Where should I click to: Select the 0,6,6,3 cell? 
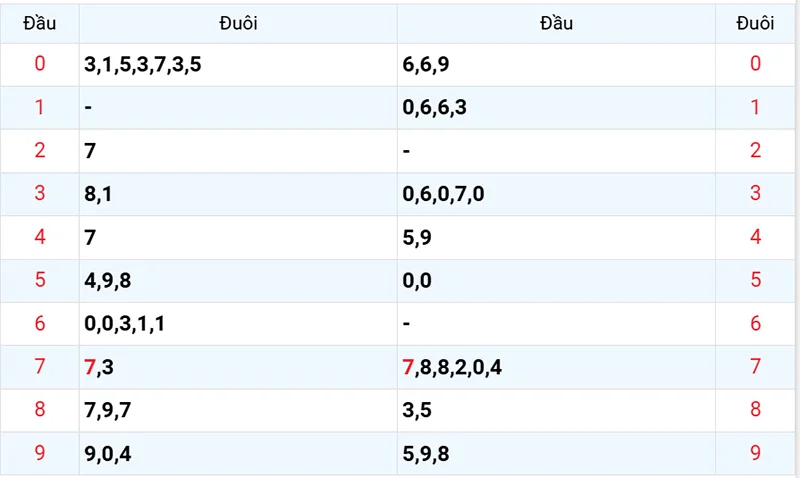(x=434, y=108)
